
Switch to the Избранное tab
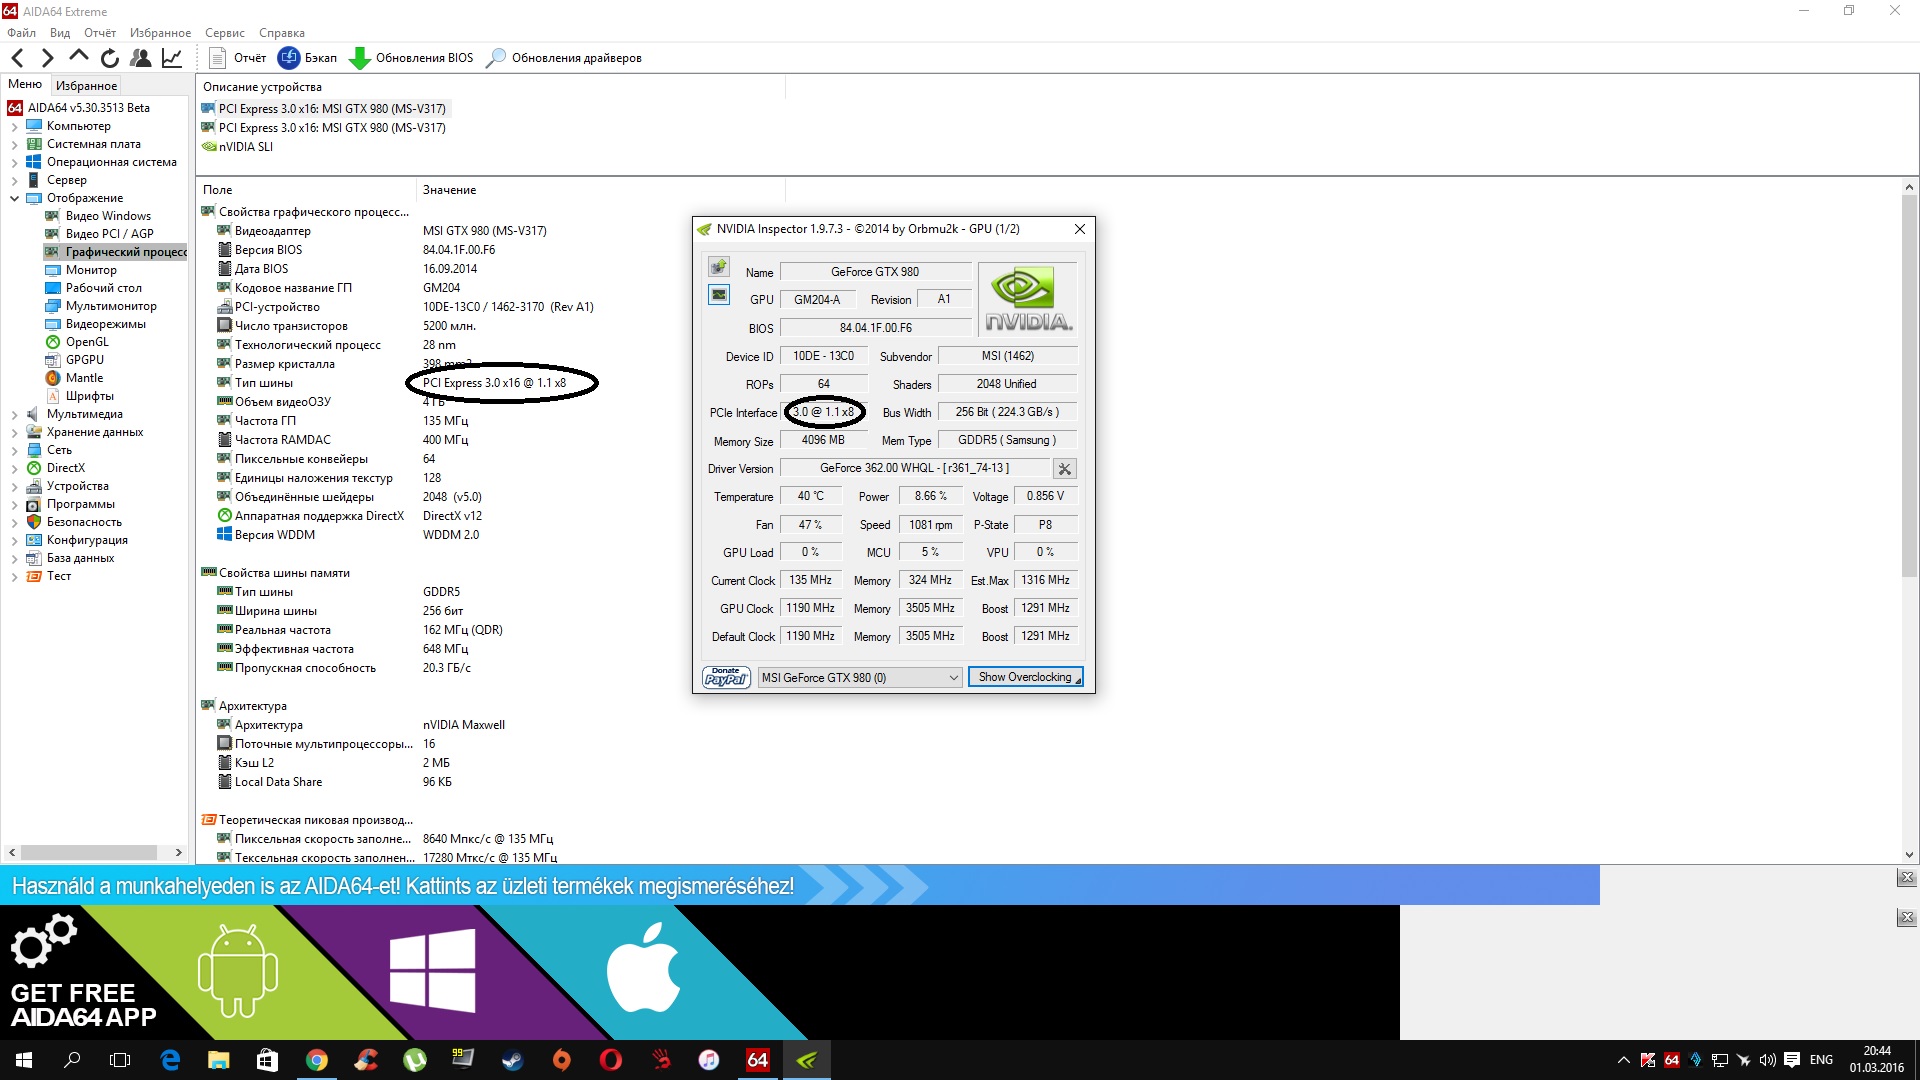(x=86, y=86)
